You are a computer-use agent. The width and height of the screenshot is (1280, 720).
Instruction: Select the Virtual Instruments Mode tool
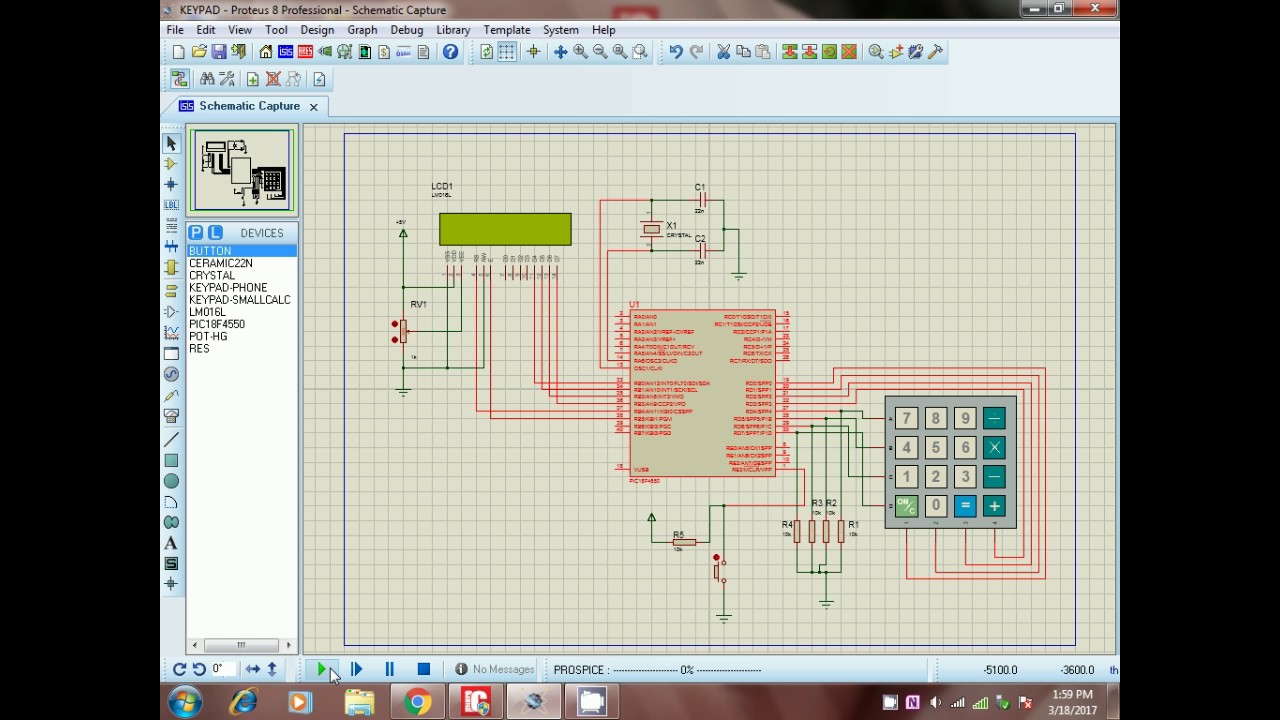[171, 416]
